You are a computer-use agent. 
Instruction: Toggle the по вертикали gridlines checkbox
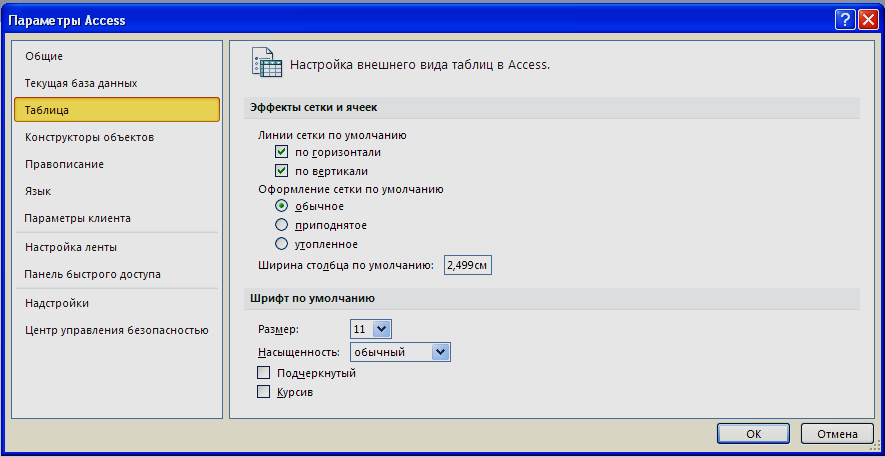(x=281, y=170)
